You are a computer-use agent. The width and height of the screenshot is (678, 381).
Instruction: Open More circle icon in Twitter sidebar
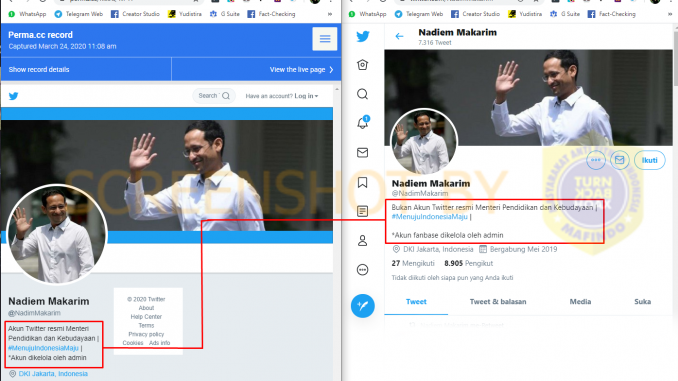tap(362, 270)
